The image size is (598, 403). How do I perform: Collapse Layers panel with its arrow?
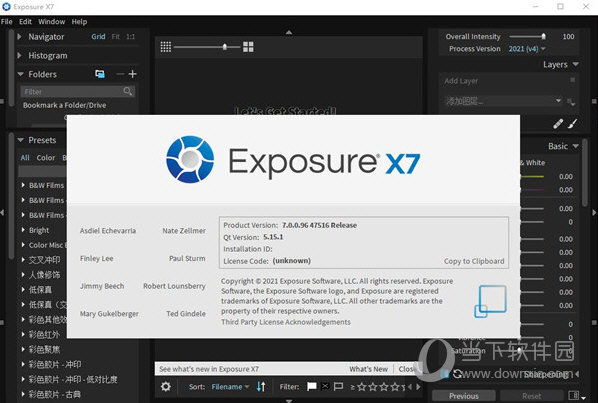click(x=576, y=64)
